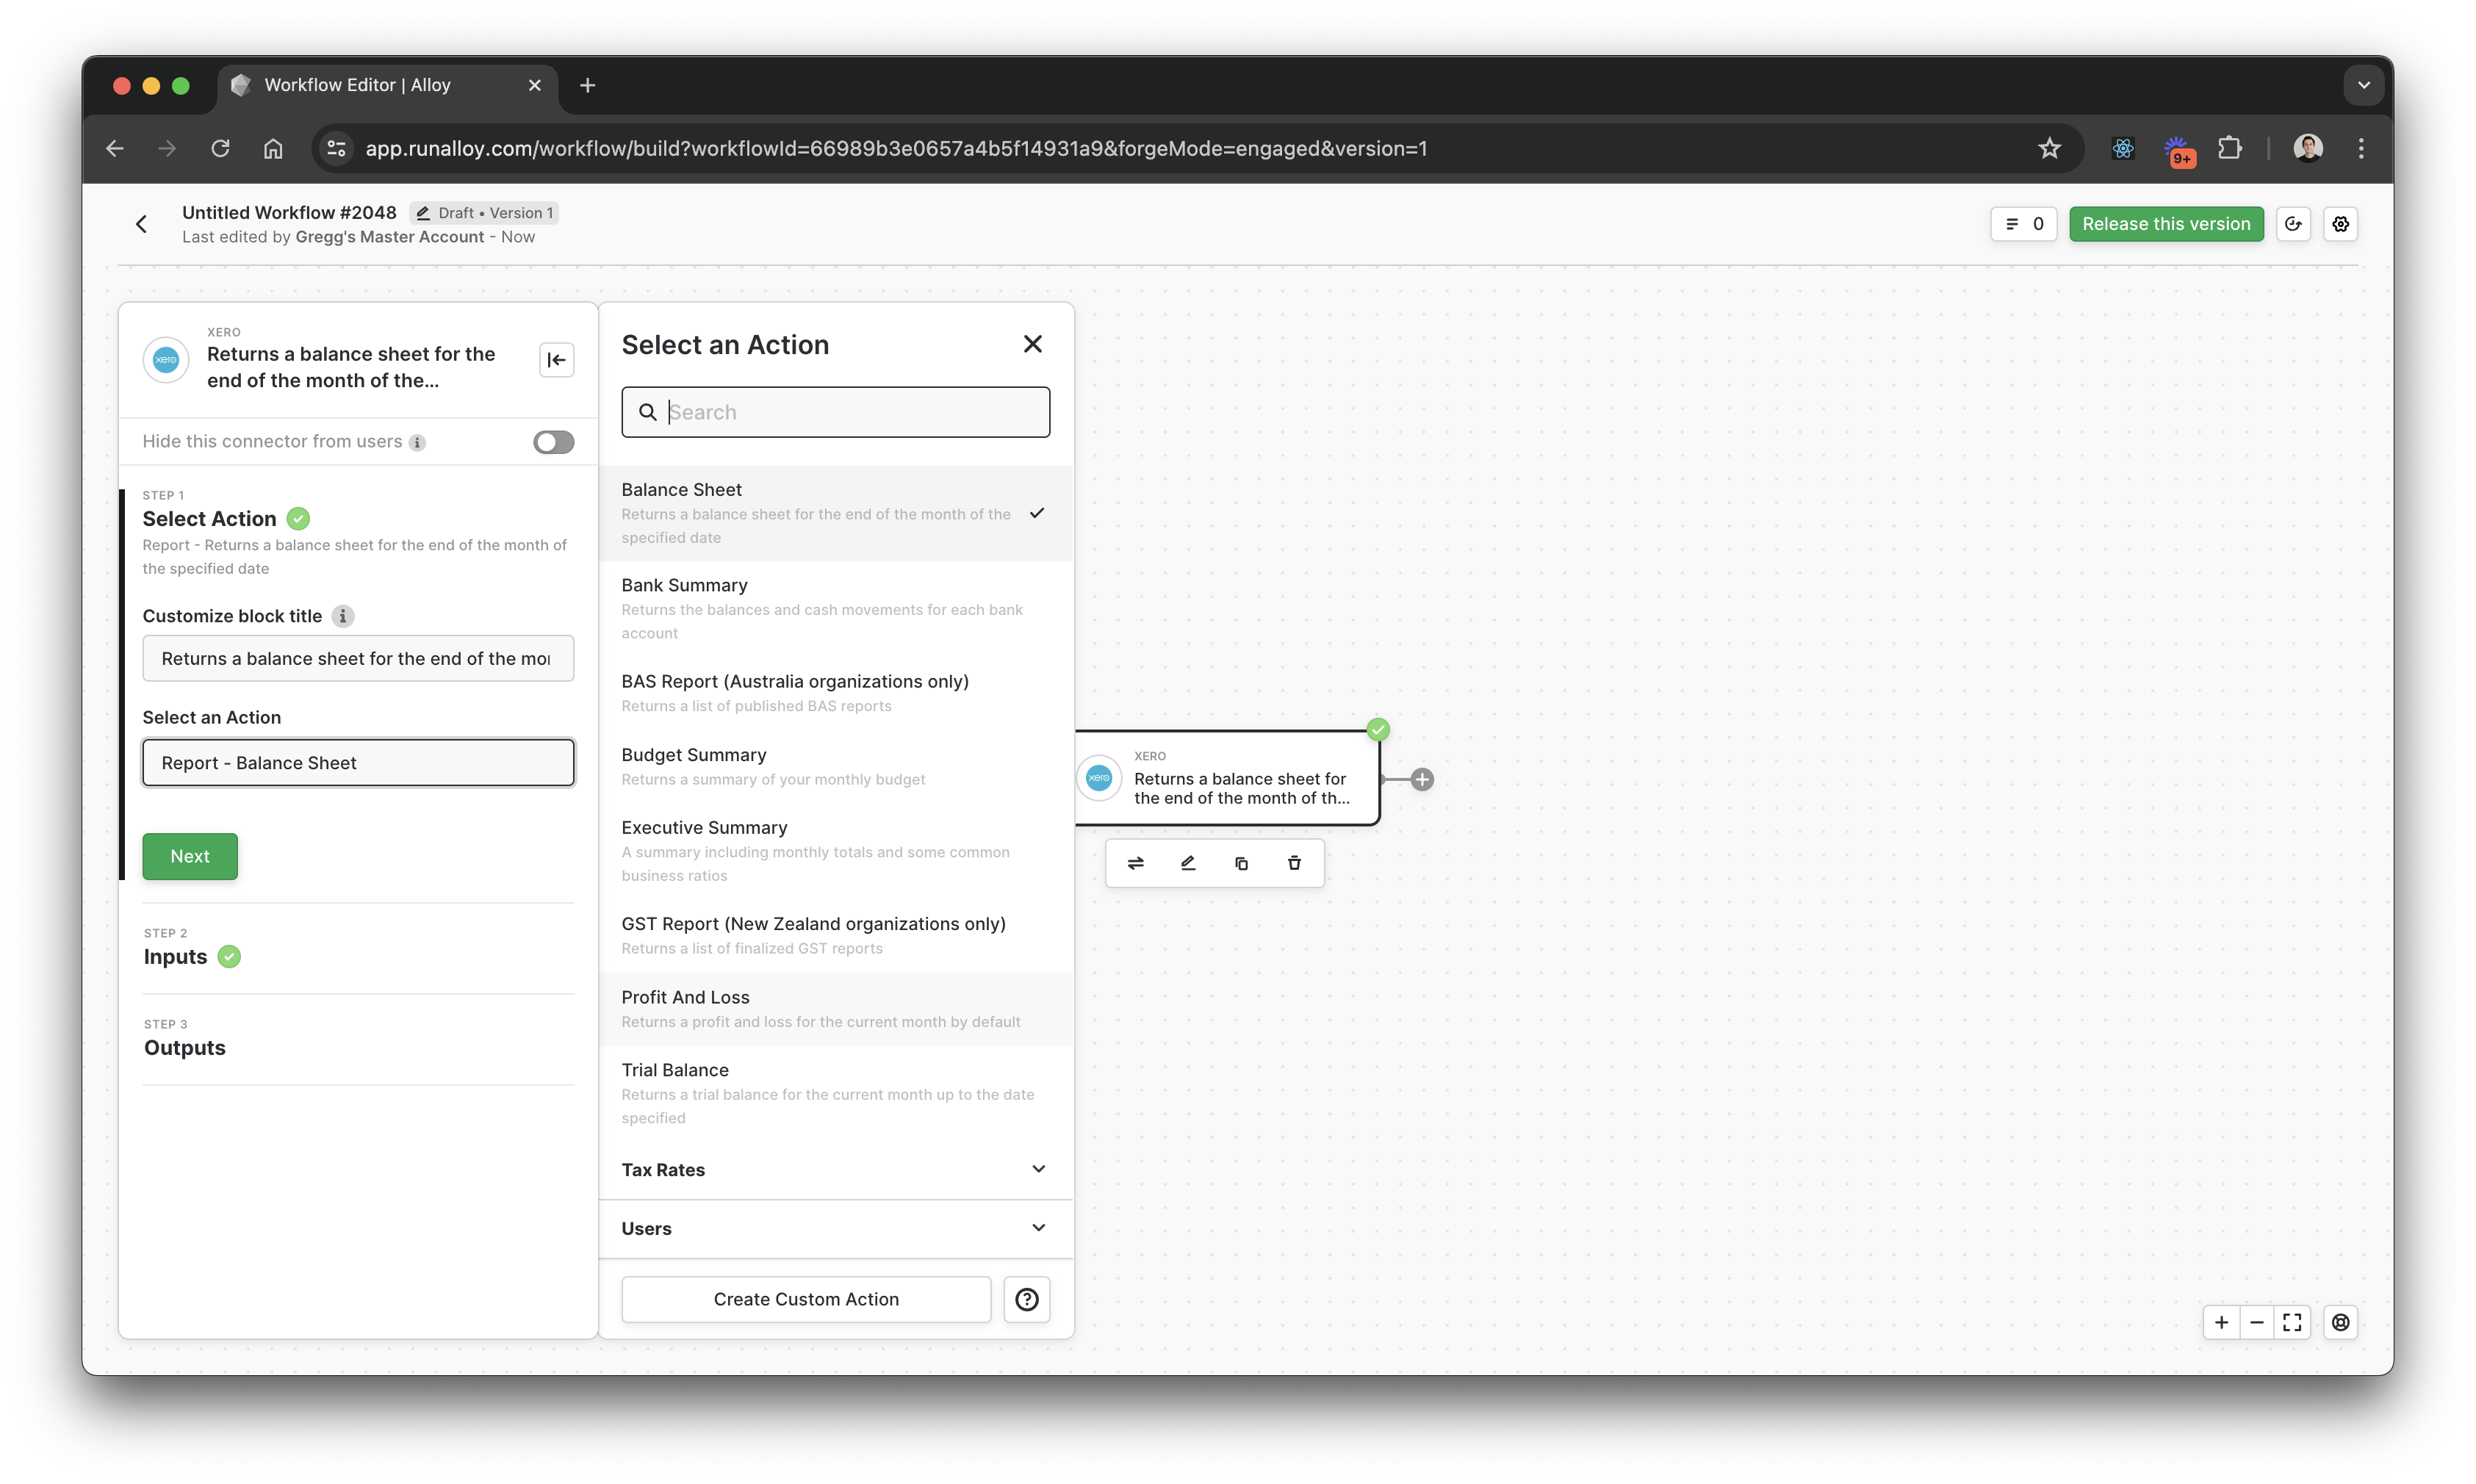Duplicate the node with copy icon
Image resolution: width=2476 pixels, height=1484 pixels.
click(x=1241, y=863)
